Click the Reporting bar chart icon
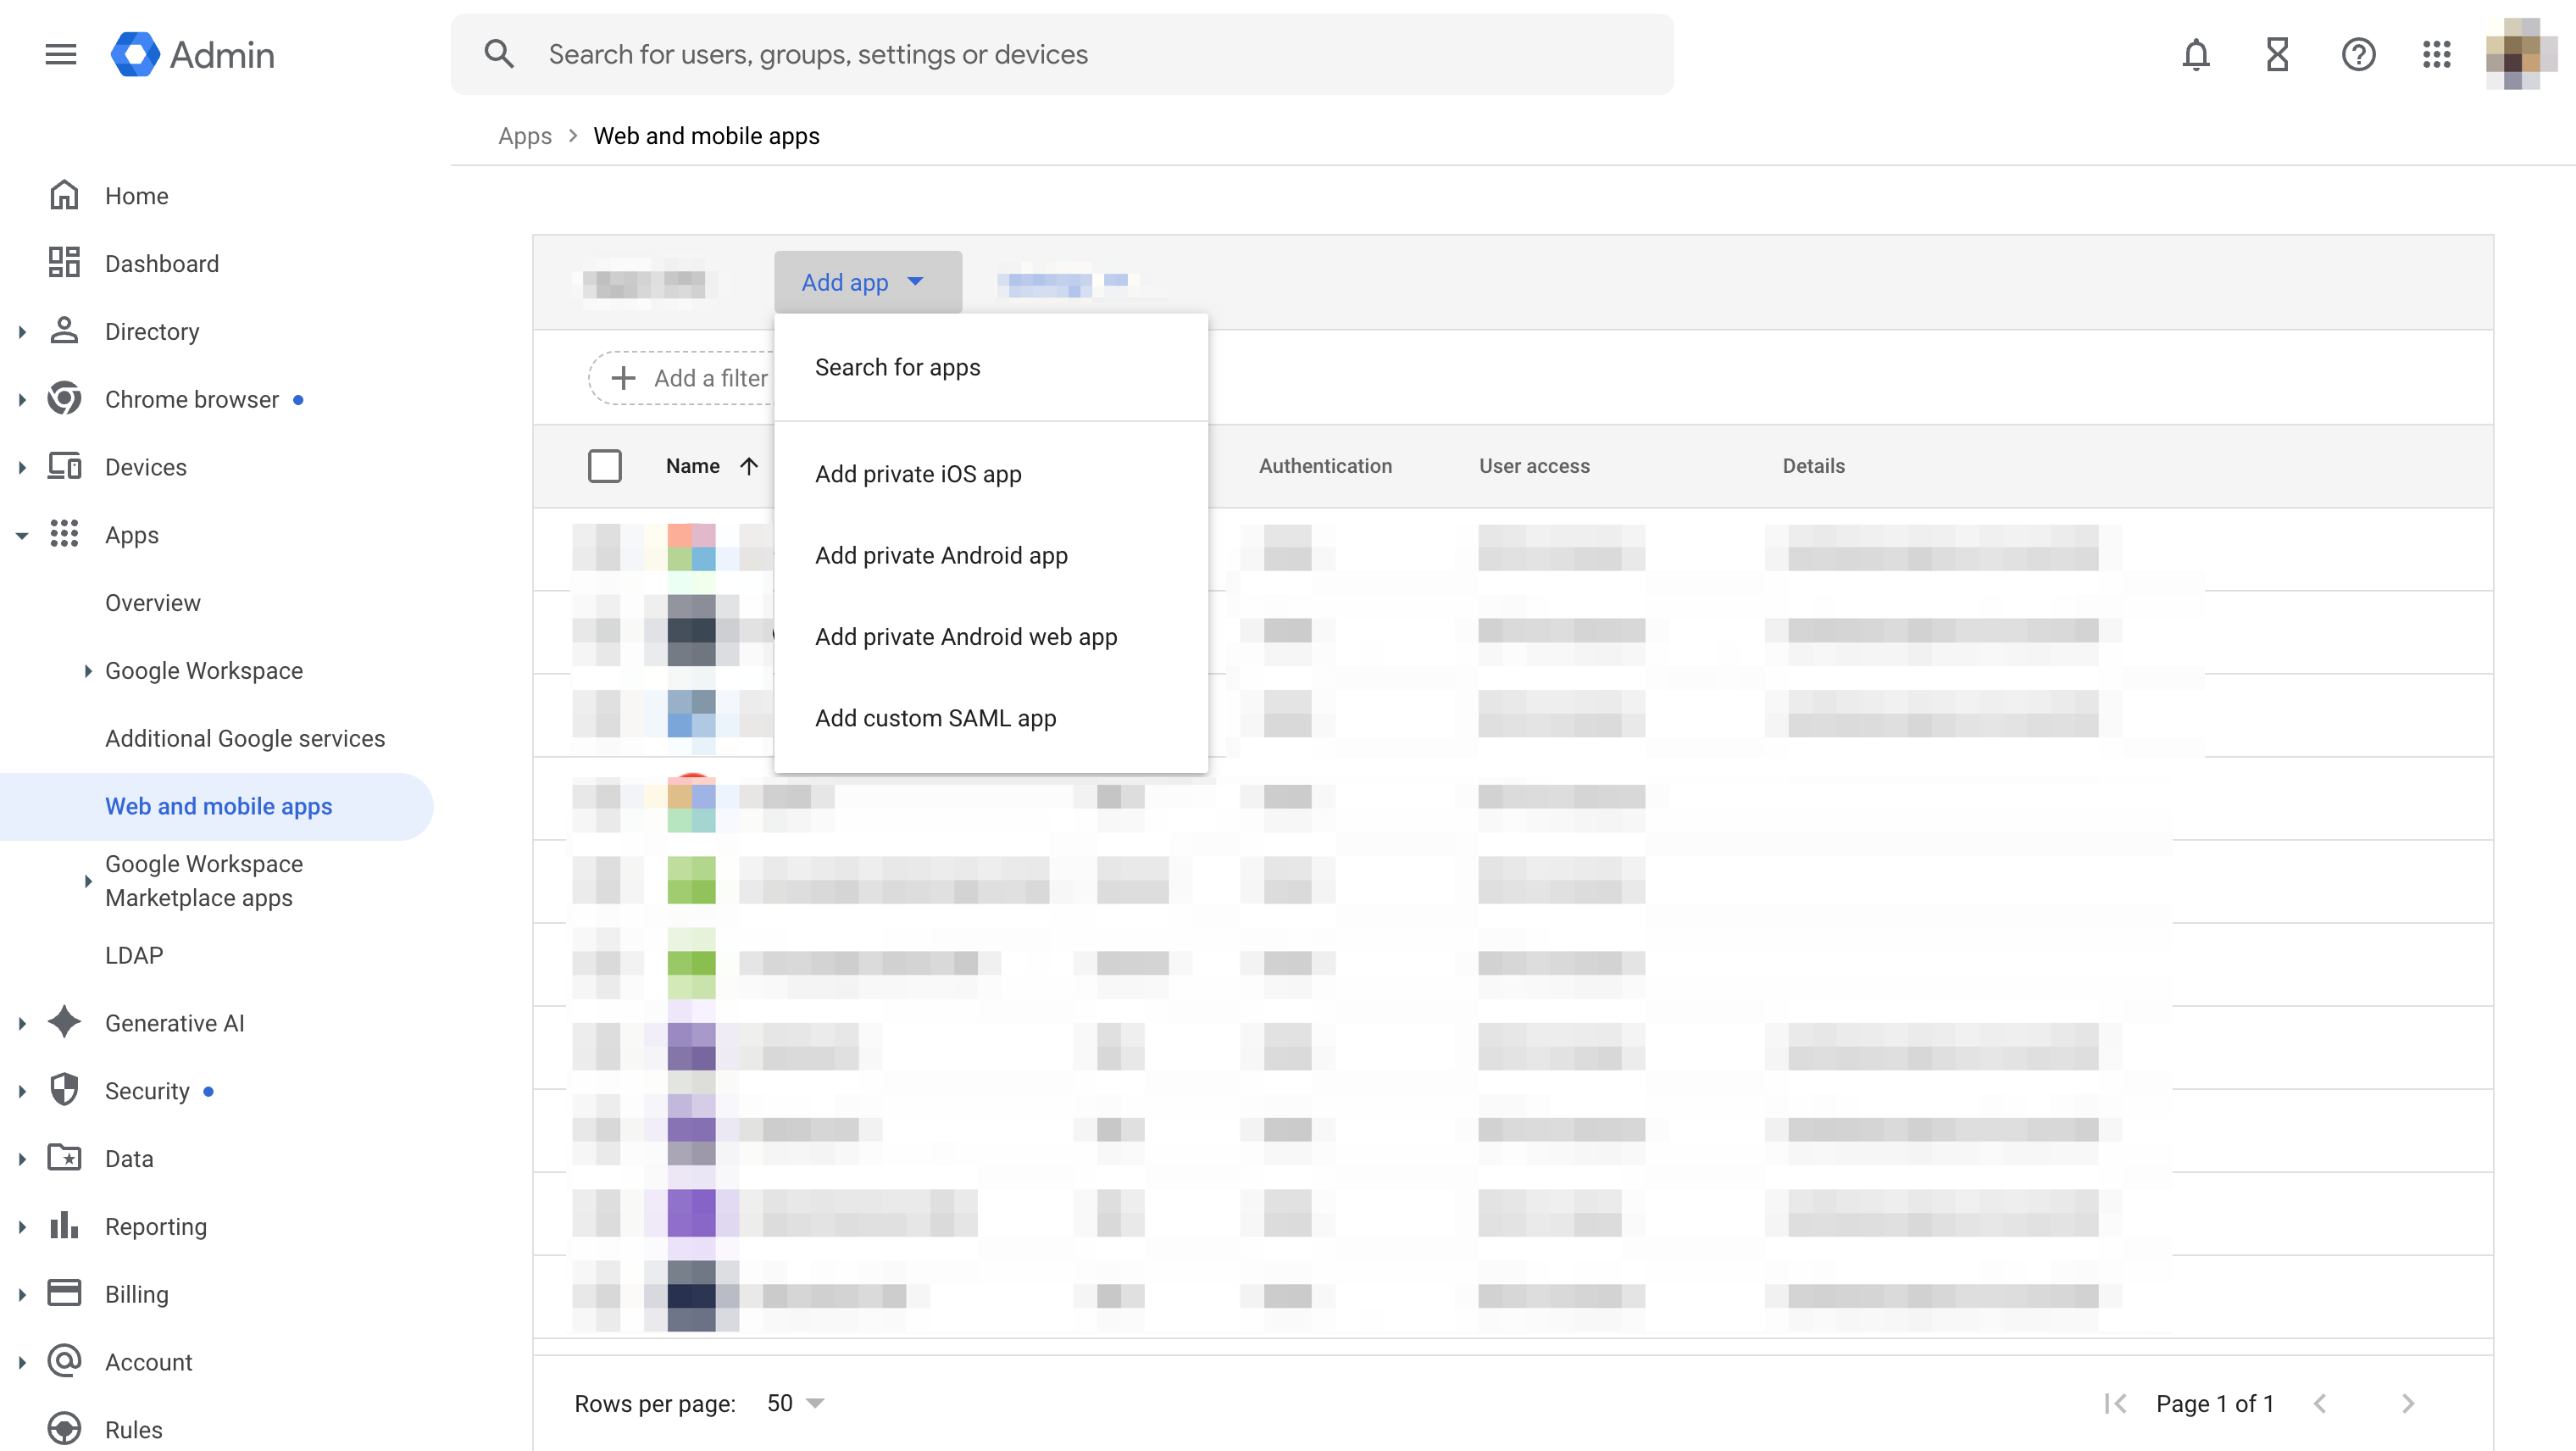 (x=64, y=1226)
